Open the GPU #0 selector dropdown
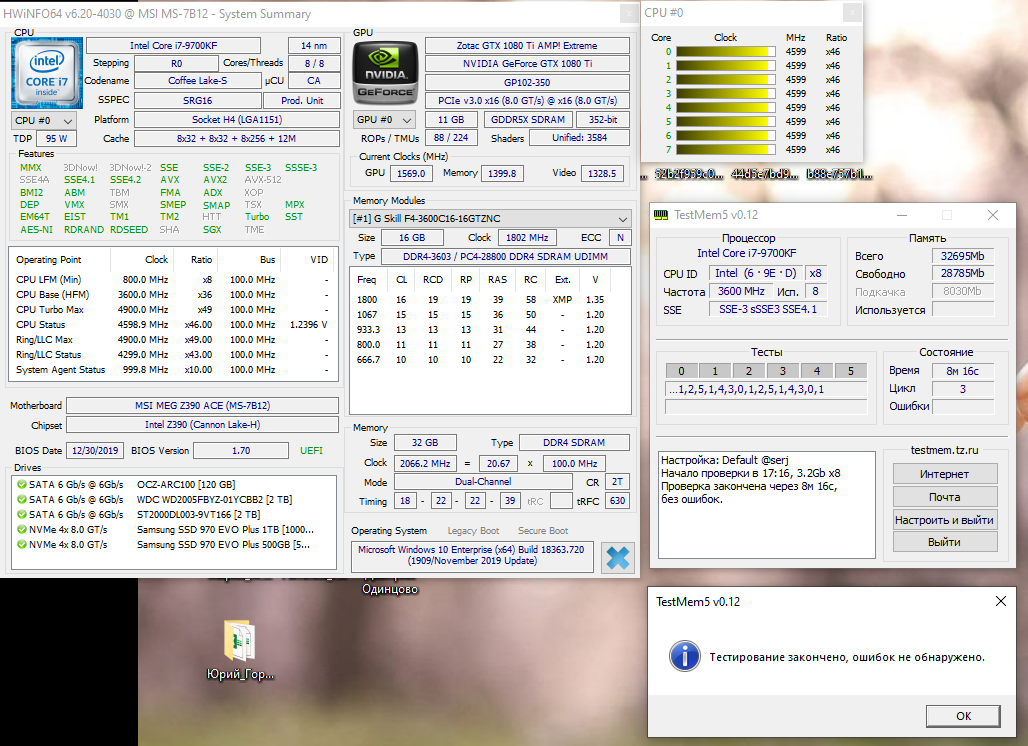The image size is (1028, 746). point(384,120)
